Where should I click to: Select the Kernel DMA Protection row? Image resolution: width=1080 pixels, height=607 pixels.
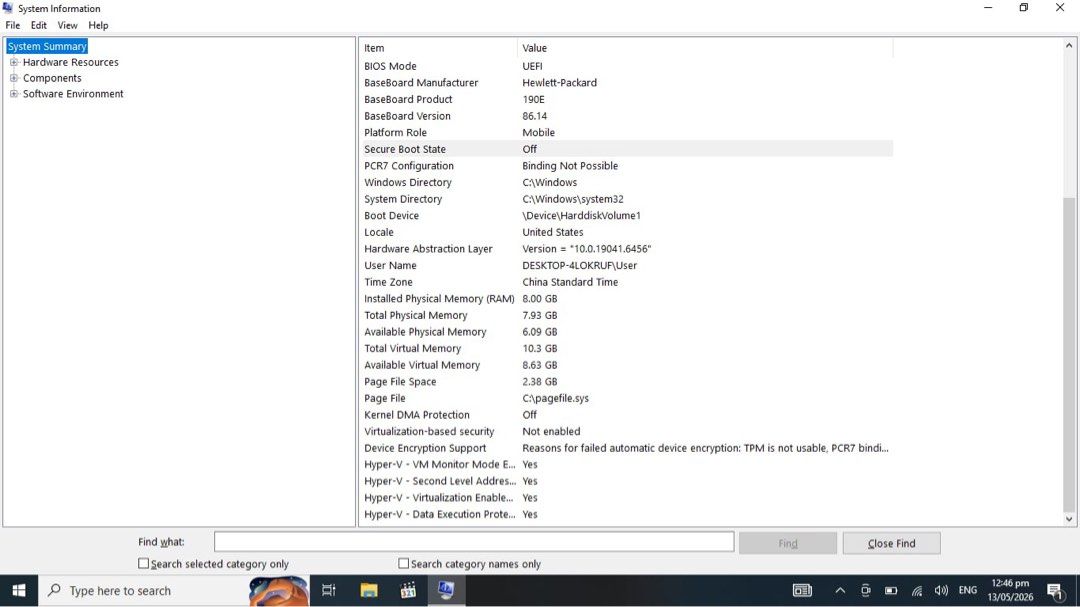[x=627, y=415]
